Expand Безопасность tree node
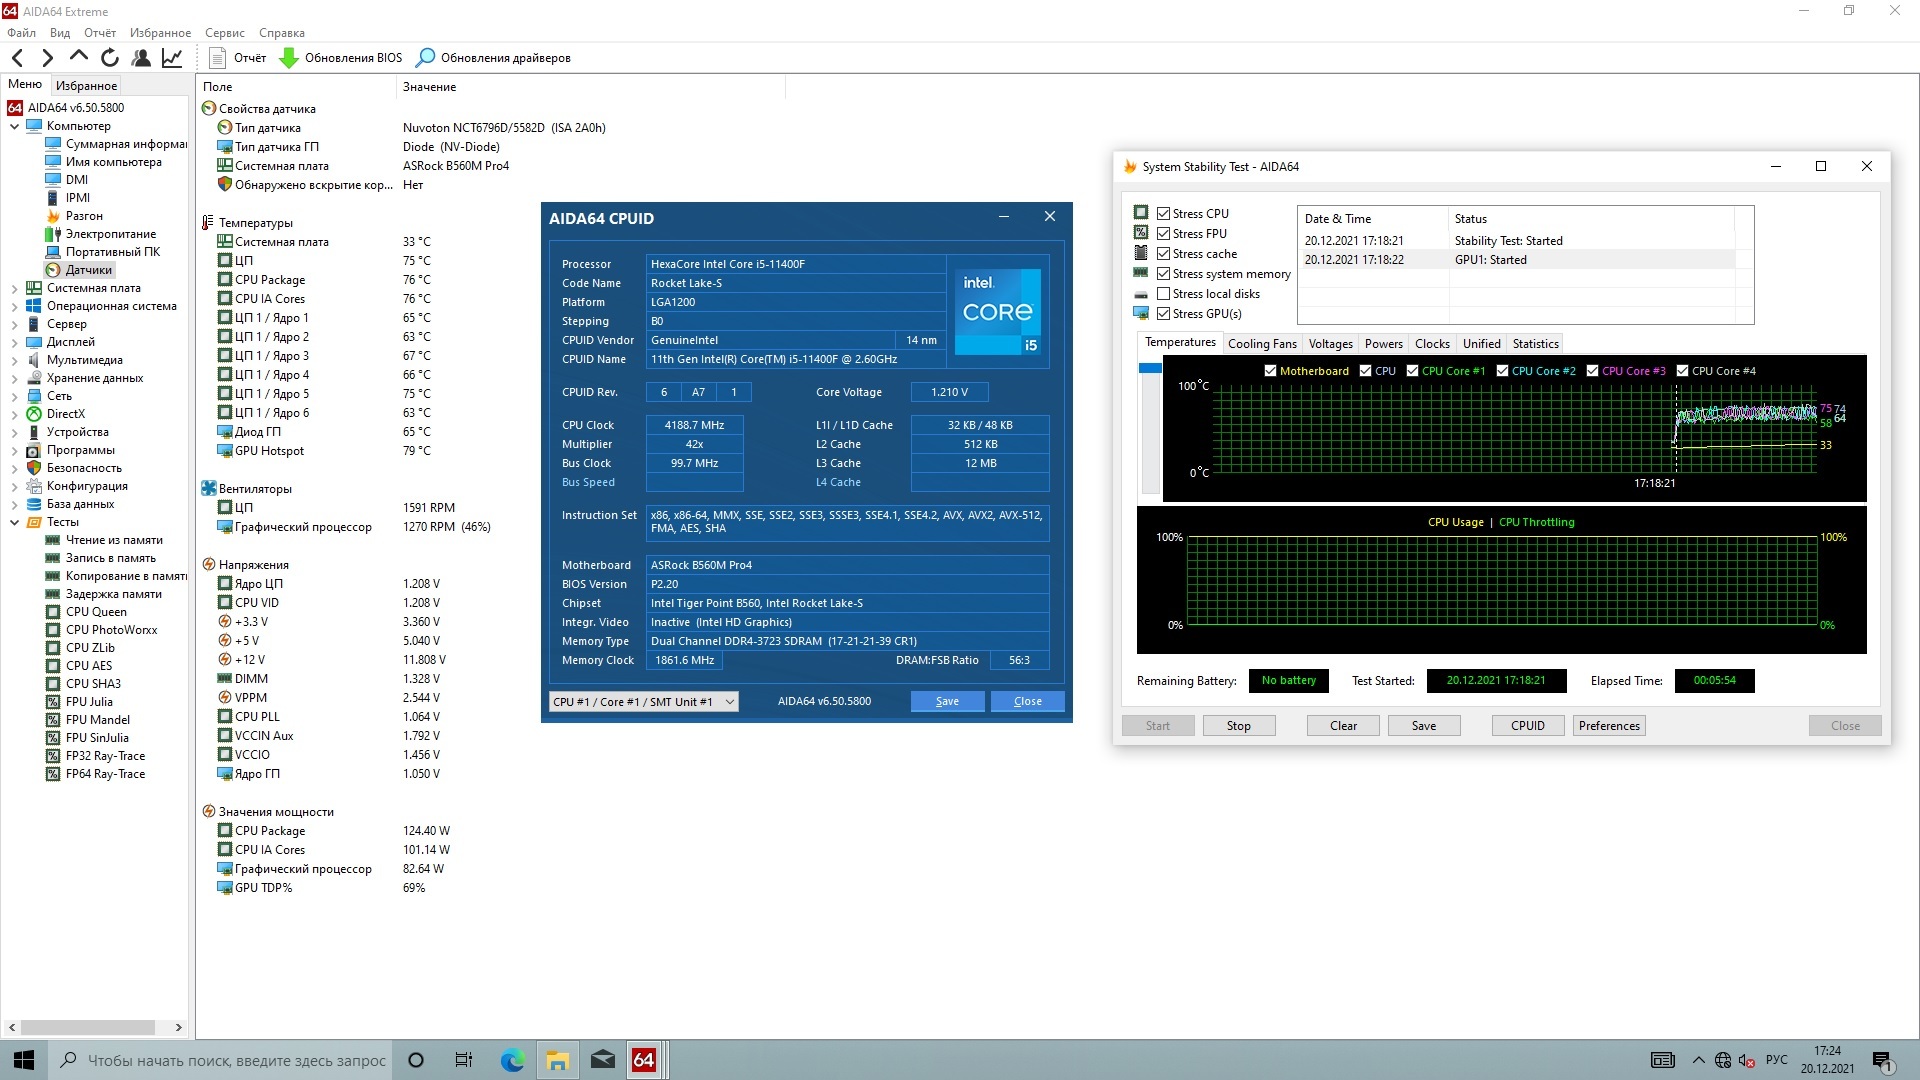The height and width of the screenshot is (1080, 1920). click(x=14, y=468)
